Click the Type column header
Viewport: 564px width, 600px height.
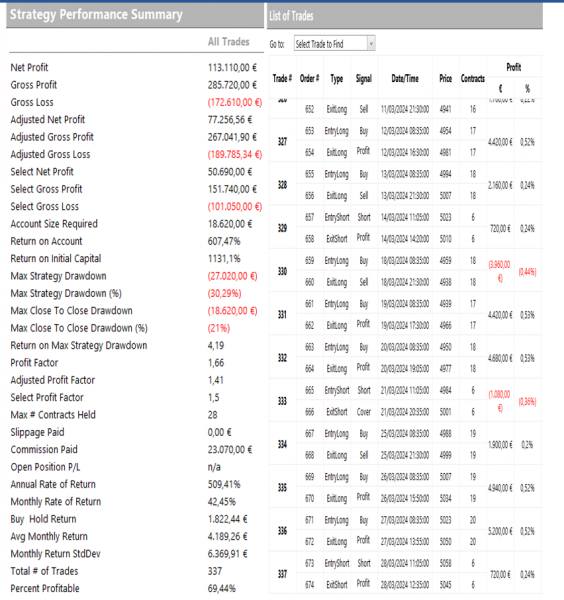tap(337, 79)
